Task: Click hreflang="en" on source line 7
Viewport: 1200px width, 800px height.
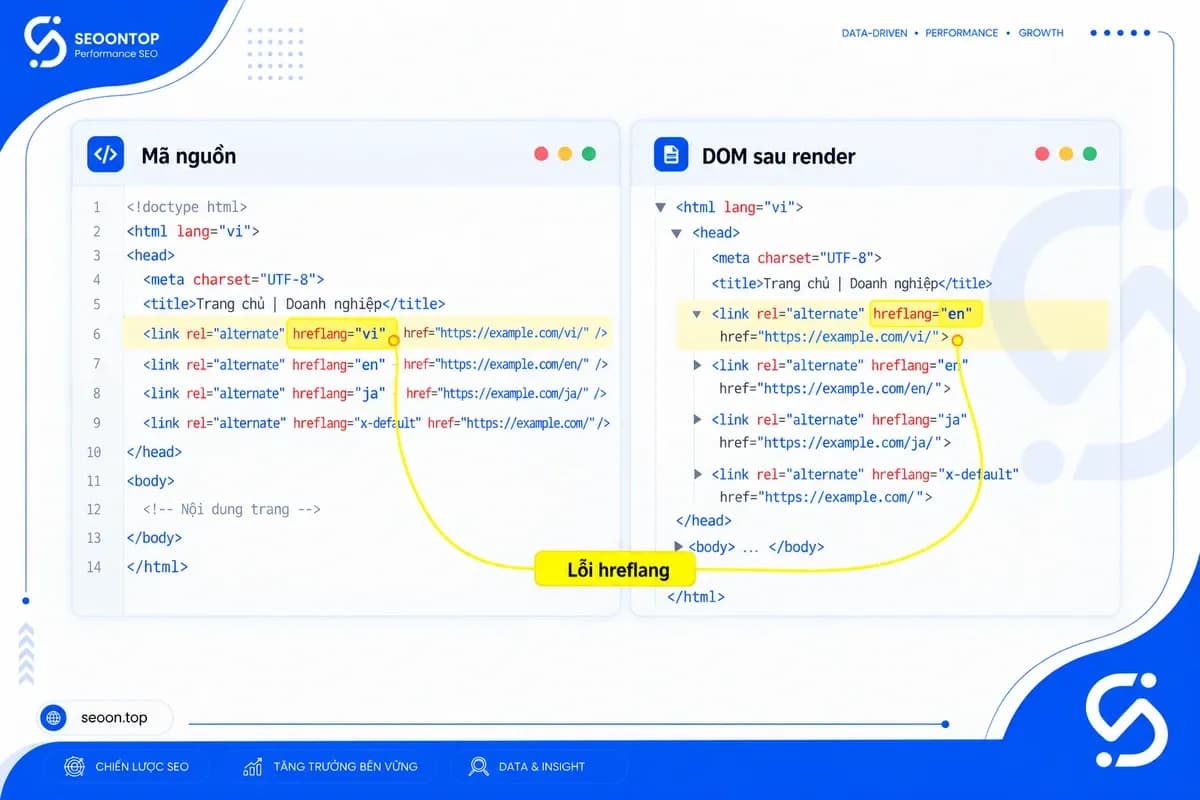Action: coord(338,364)
